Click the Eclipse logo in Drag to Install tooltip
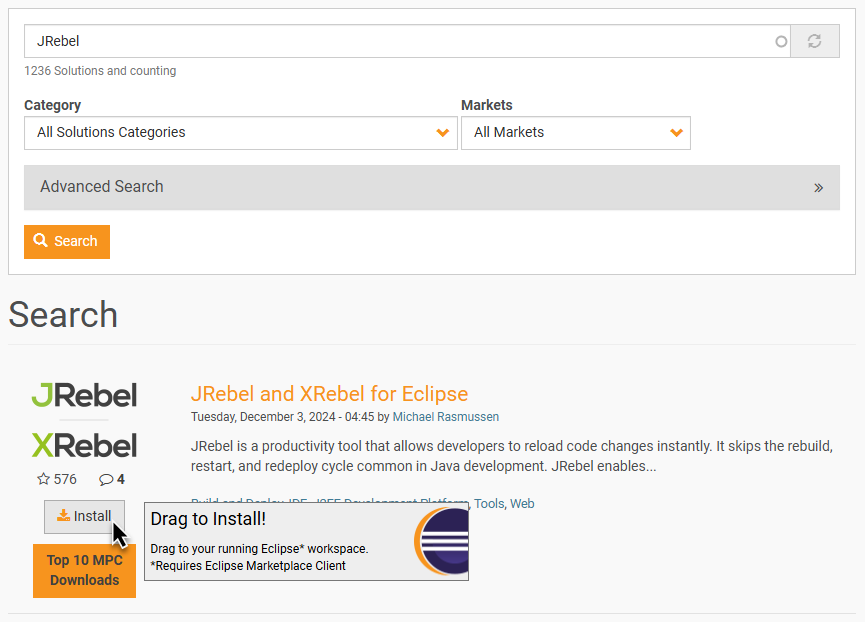 (x=441, y=541)
